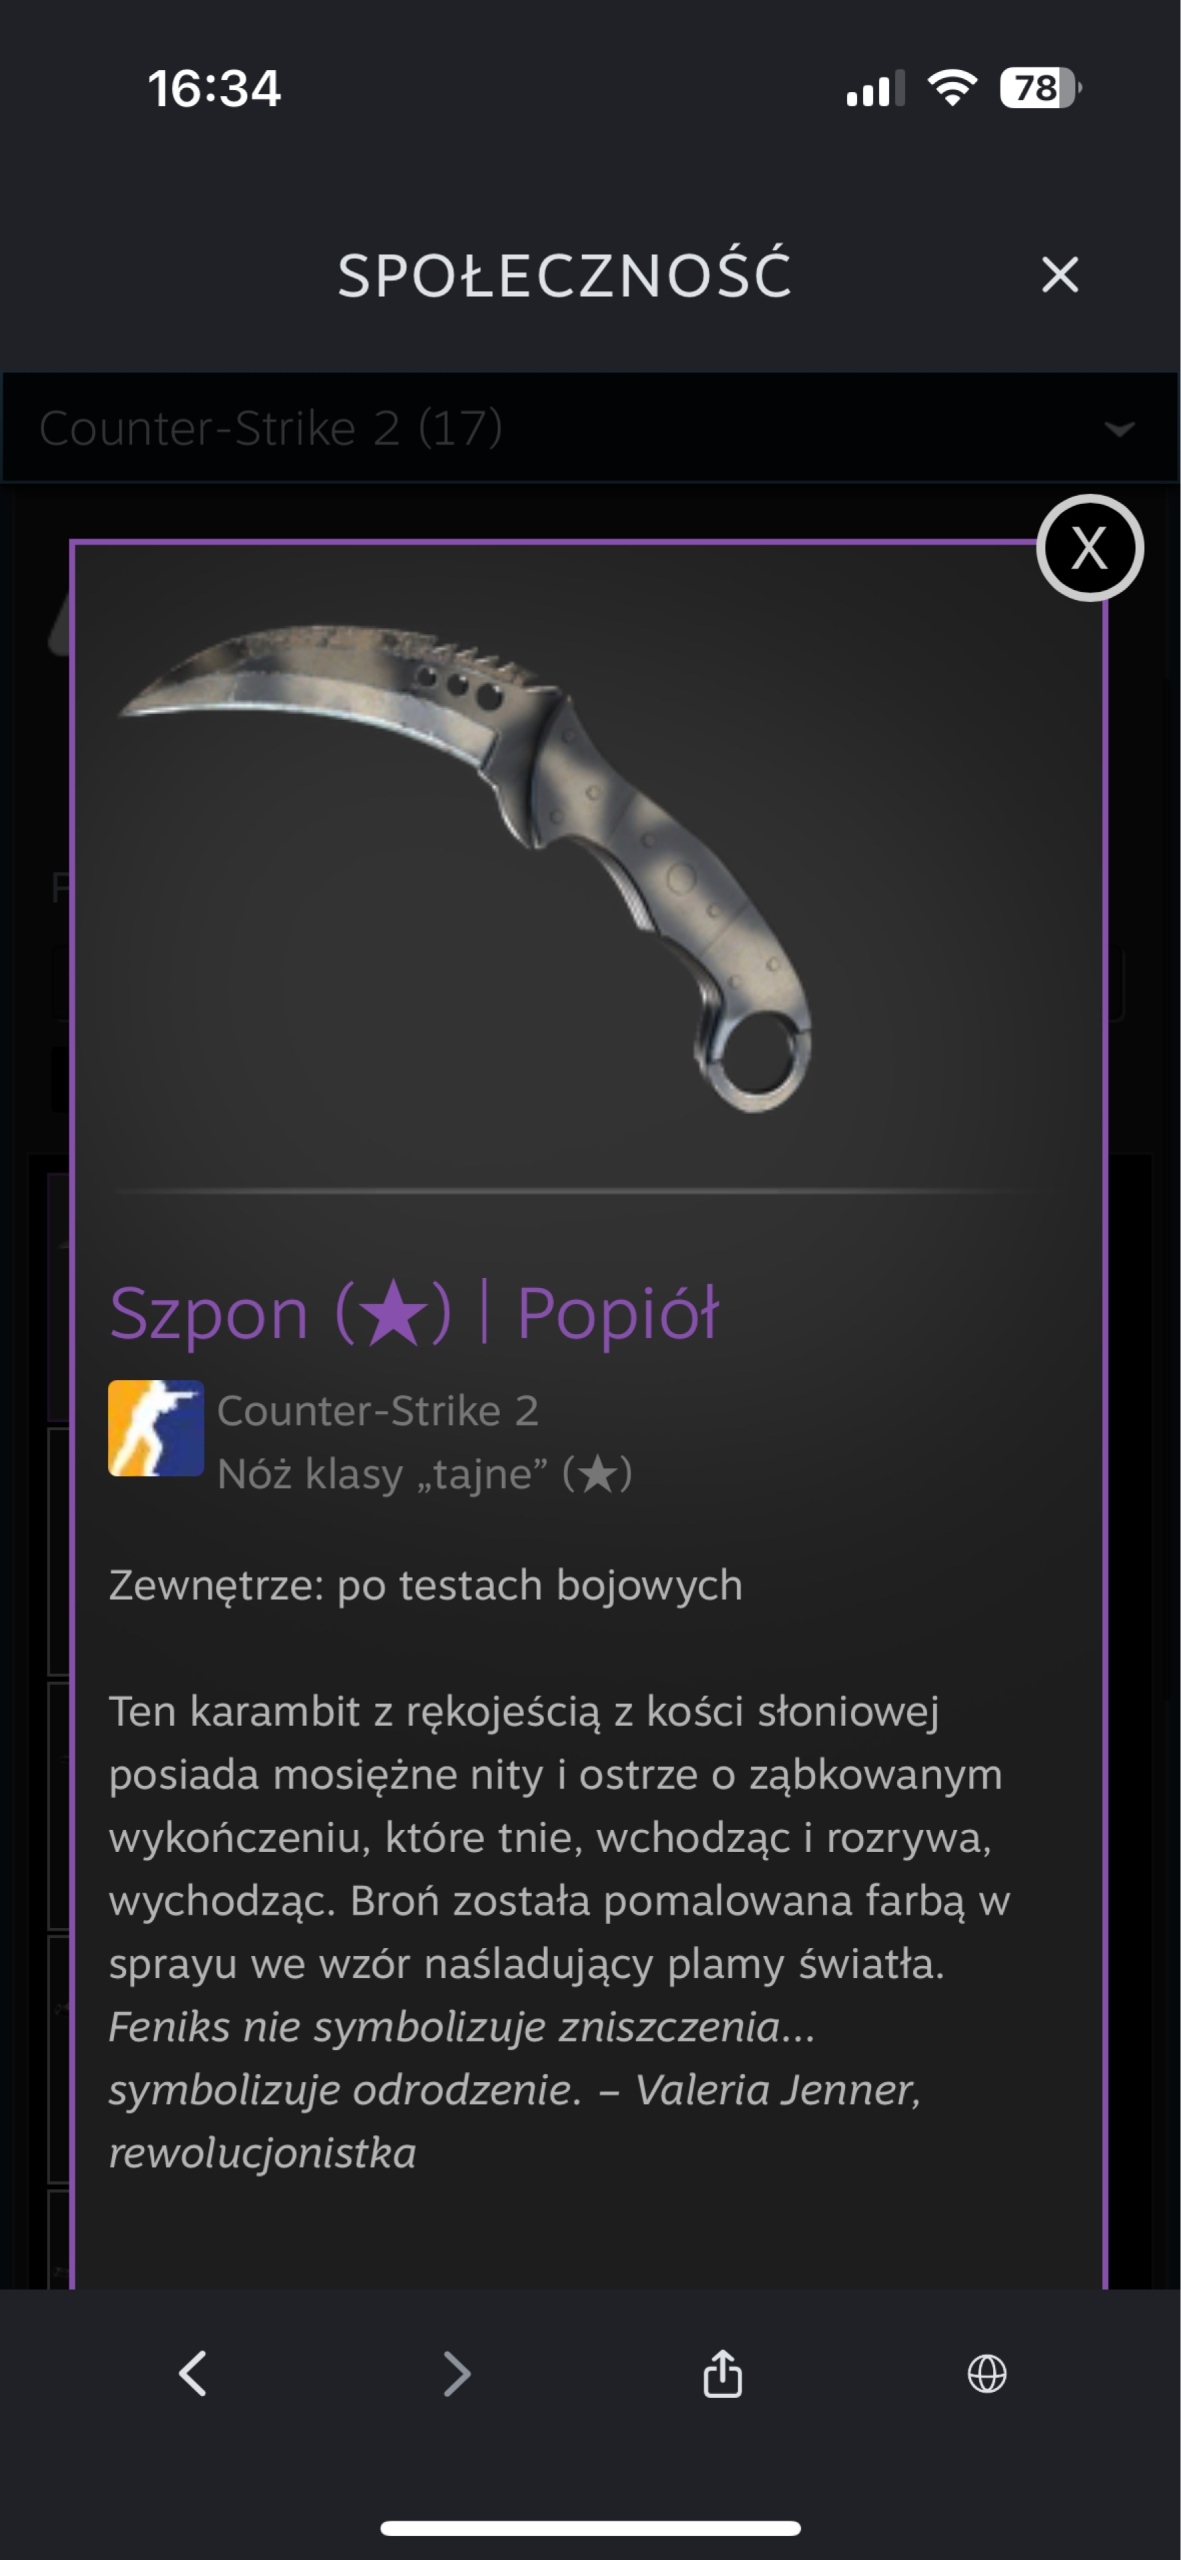1181x2560 pixels.
Task: Tap the Wi-Fi status icon
Action: click(952, 88)
